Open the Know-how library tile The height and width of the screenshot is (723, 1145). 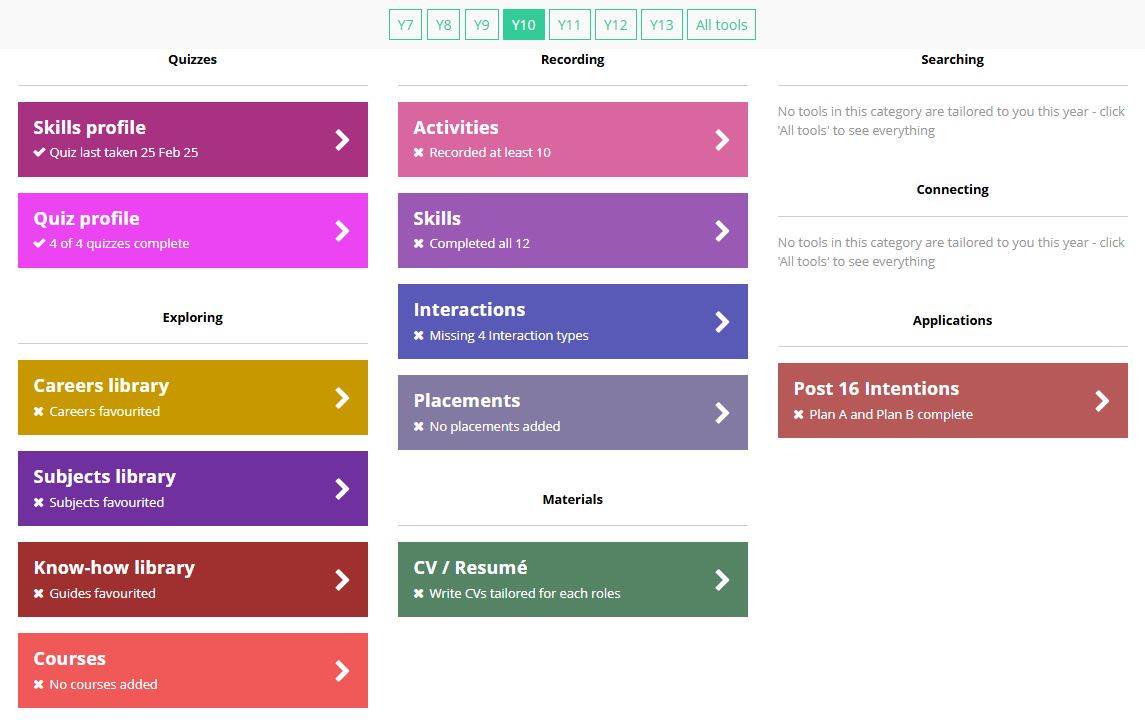(x=192, y=579)
